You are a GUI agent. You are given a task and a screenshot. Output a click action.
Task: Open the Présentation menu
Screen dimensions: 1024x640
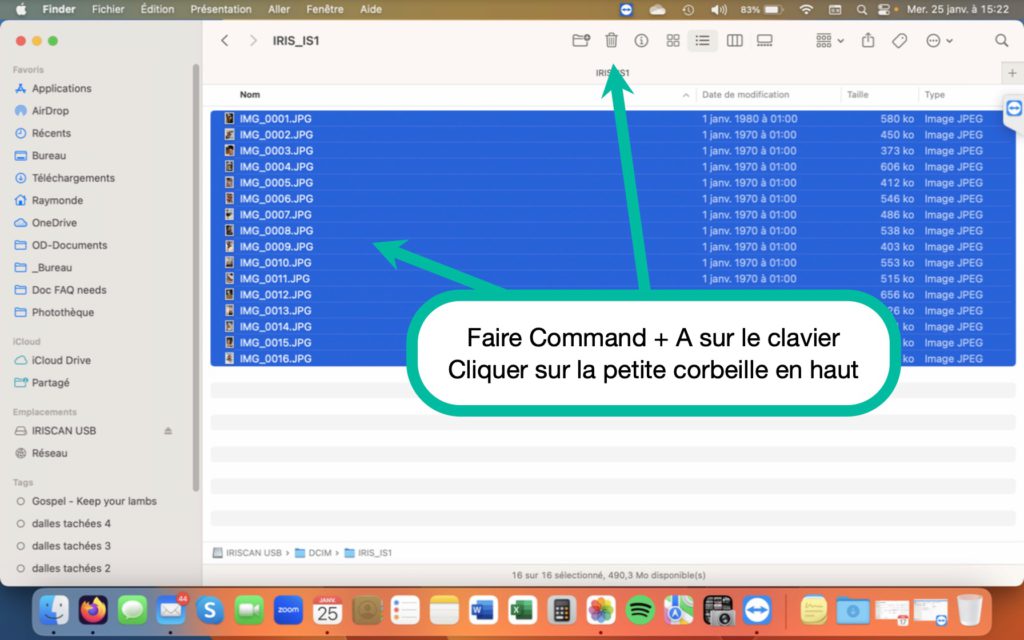220,9
